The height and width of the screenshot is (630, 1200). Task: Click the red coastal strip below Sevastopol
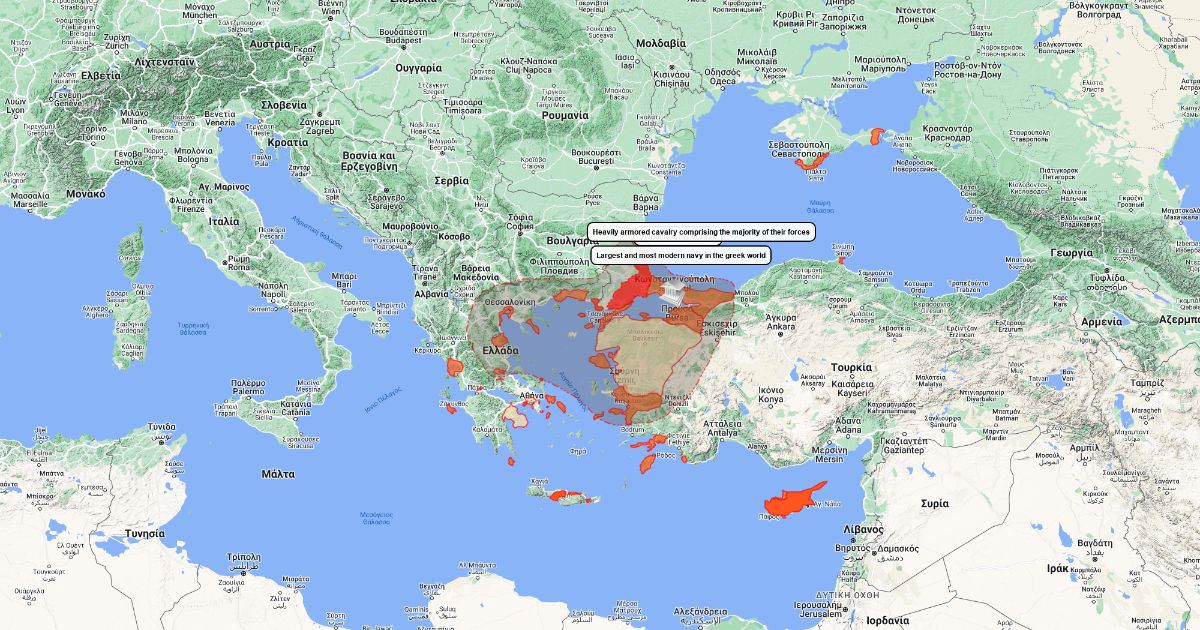point(808,162)
